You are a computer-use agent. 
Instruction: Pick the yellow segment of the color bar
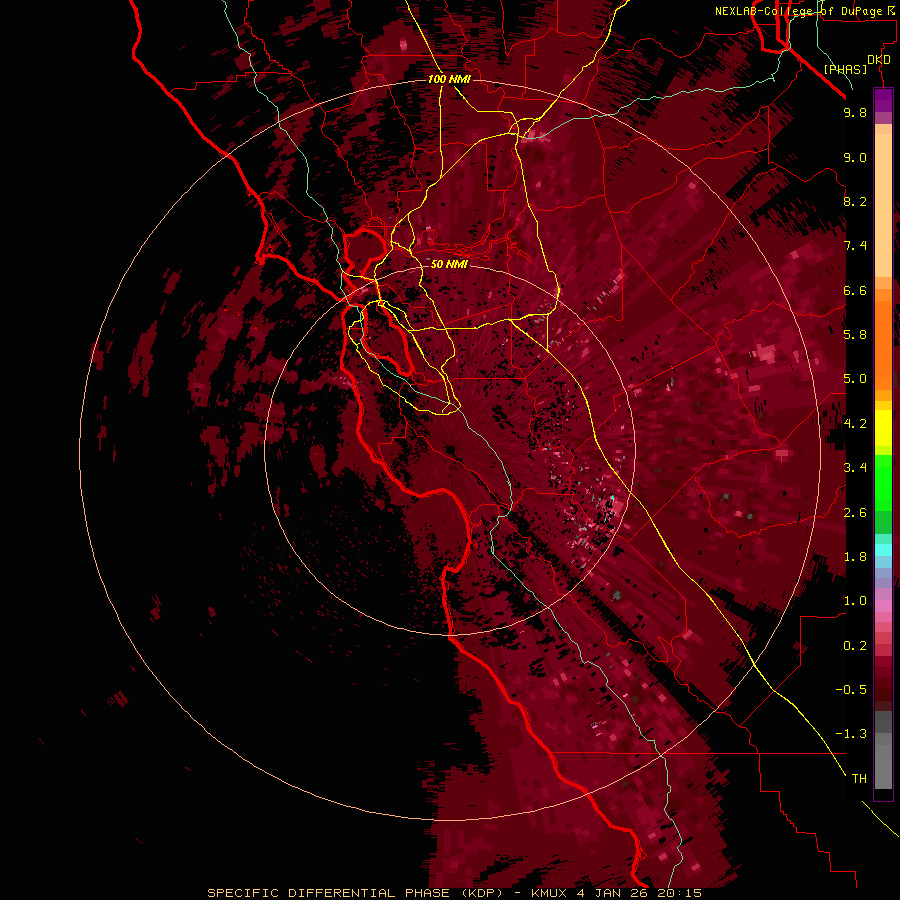[883, 428]
